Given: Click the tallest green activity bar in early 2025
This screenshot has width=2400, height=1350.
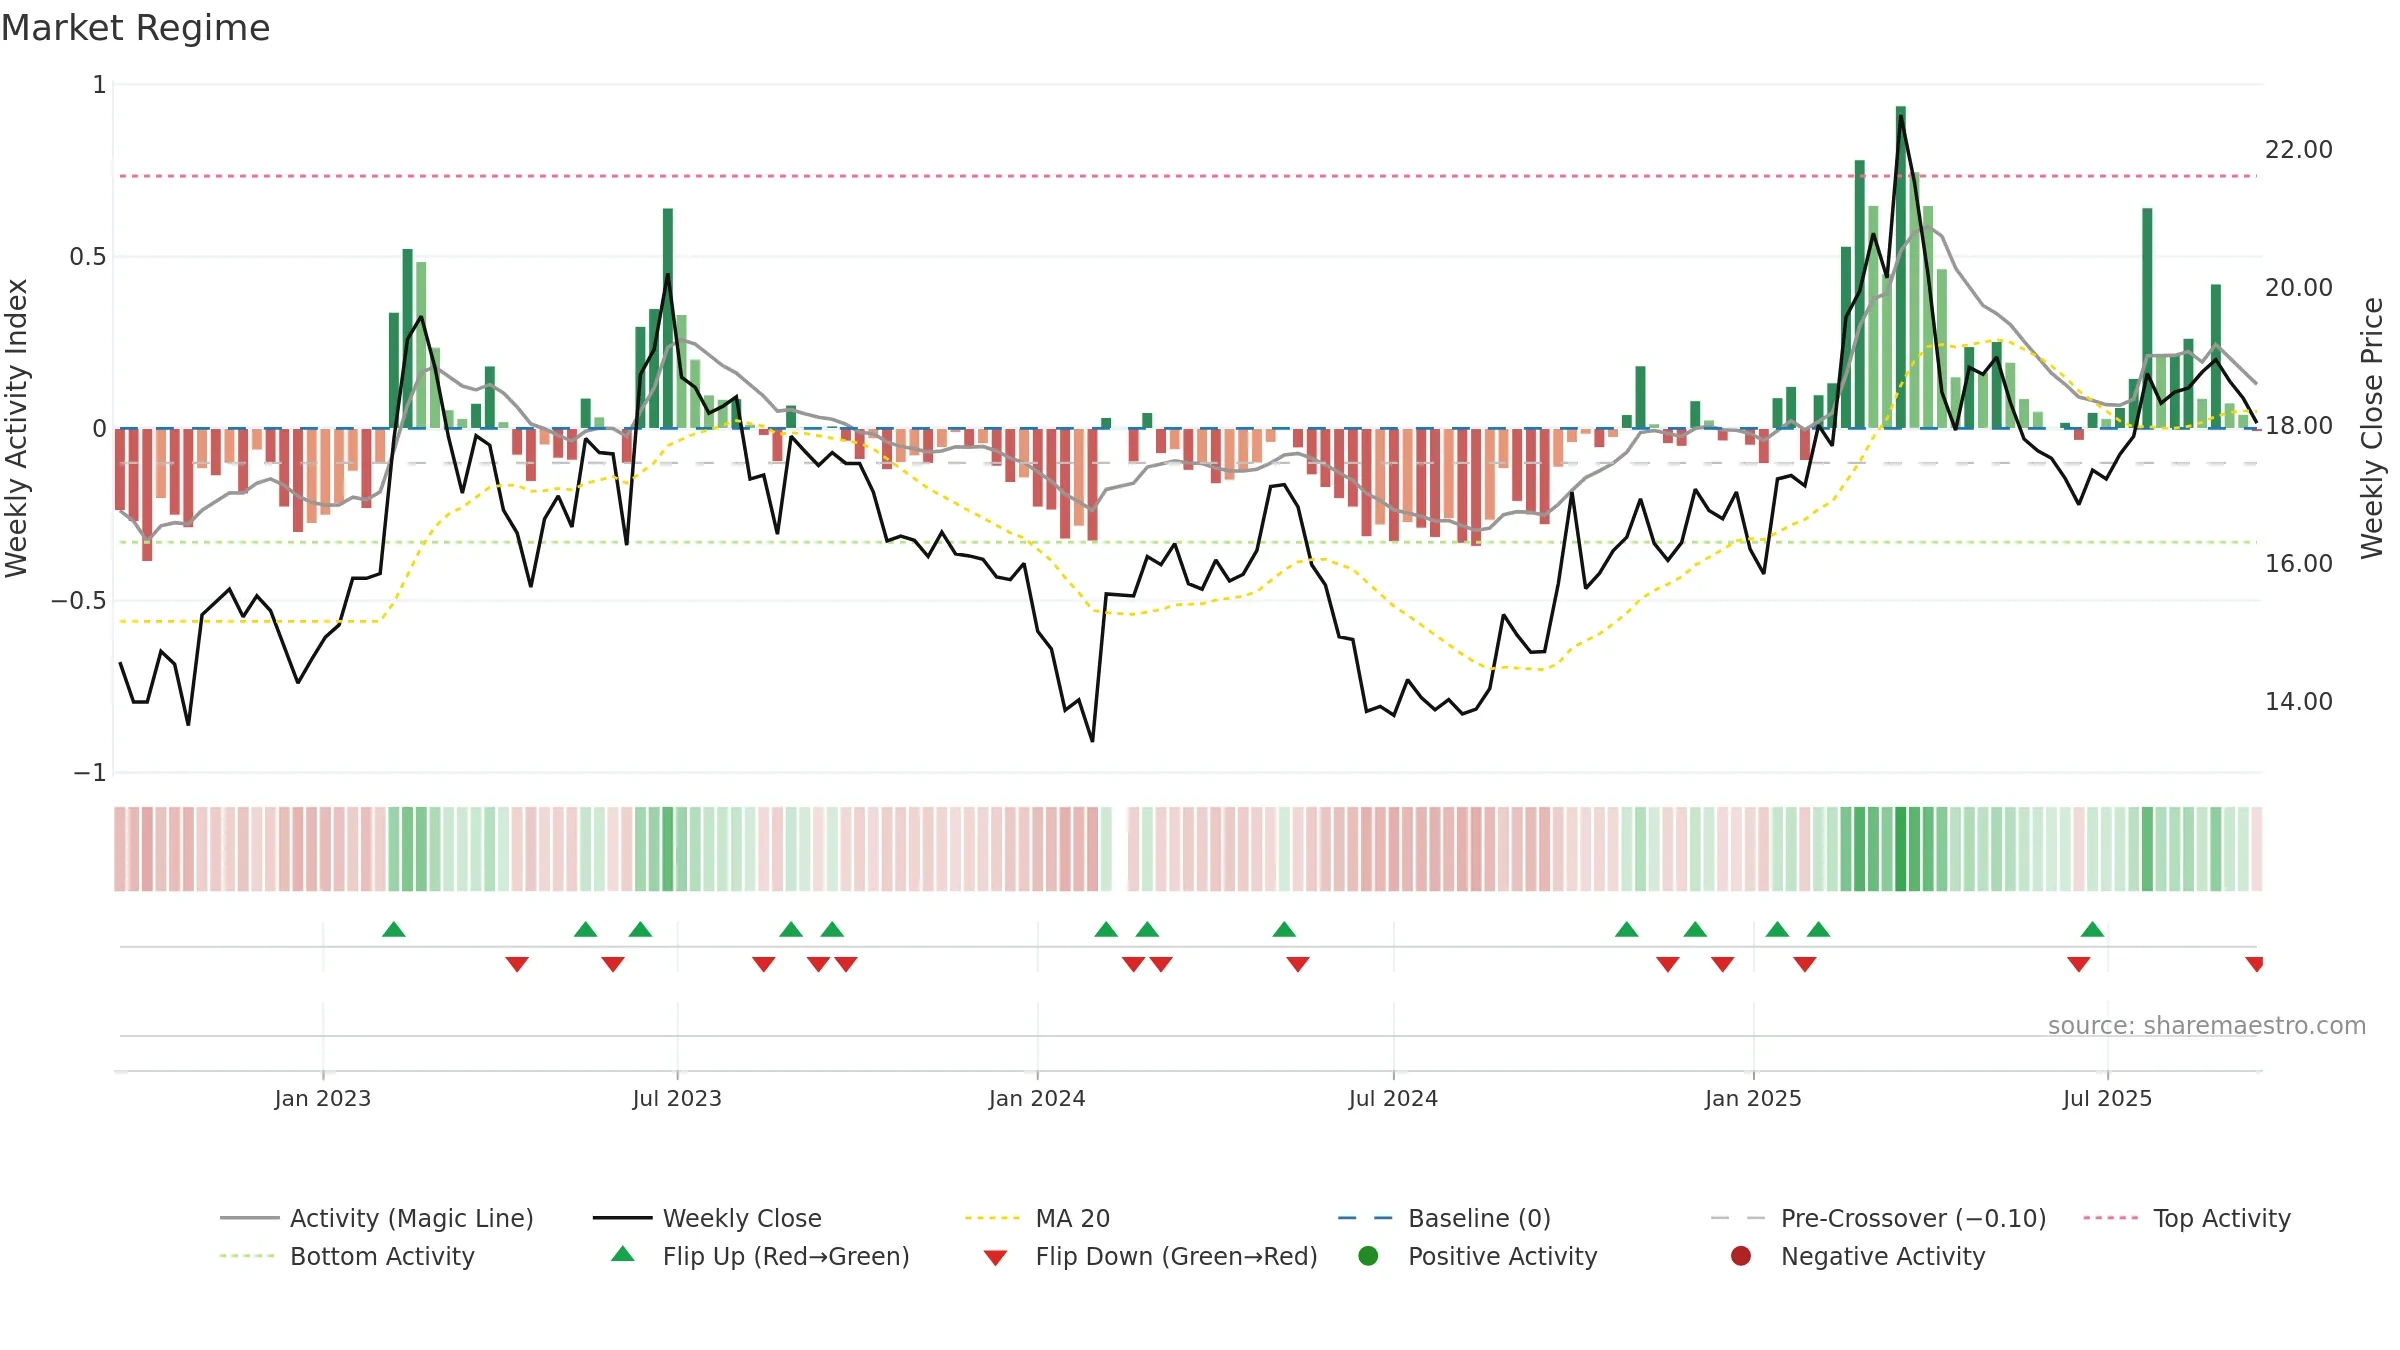Looking at the screenshot, I should coord(1900,267).
